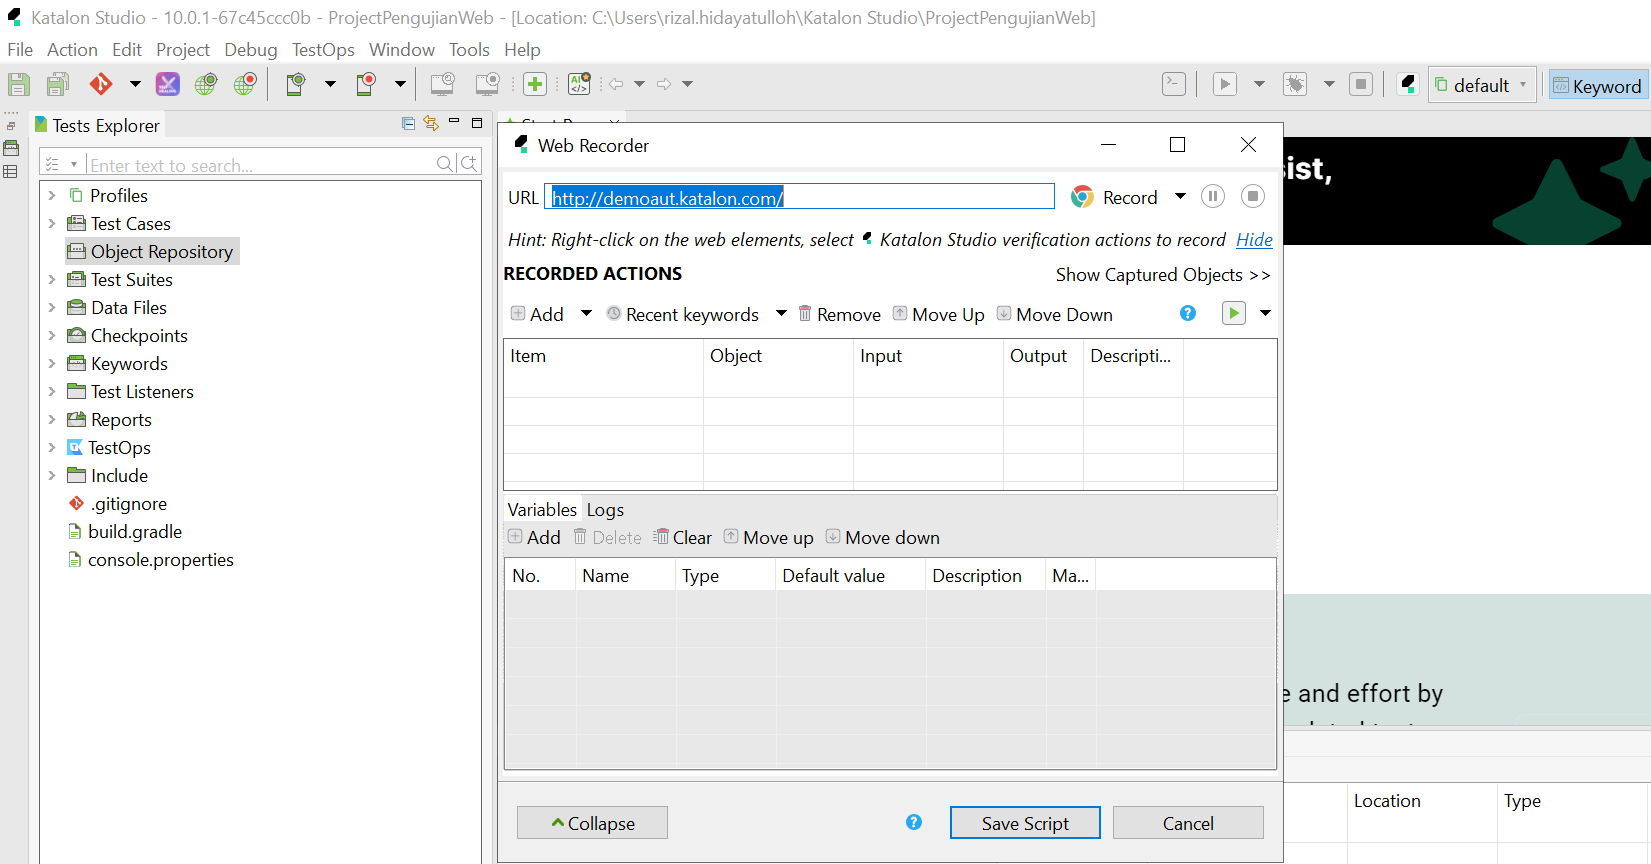This screenshot has height=864, width=1651.
Task: Launch Record Web globe icon
Action: (245, 85)
